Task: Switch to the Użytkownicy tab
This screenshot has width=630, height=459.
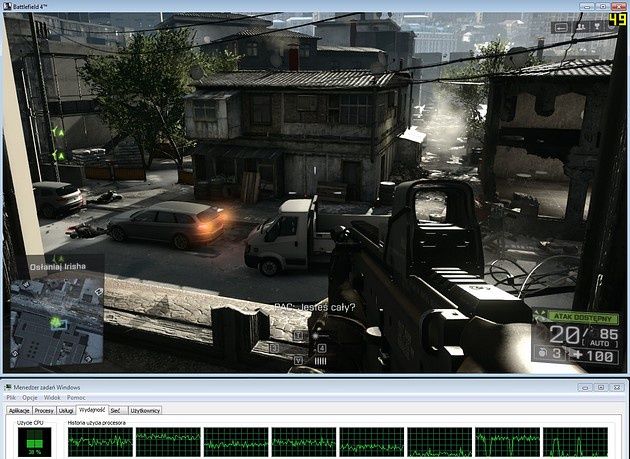Action: (x=145, y=410)
